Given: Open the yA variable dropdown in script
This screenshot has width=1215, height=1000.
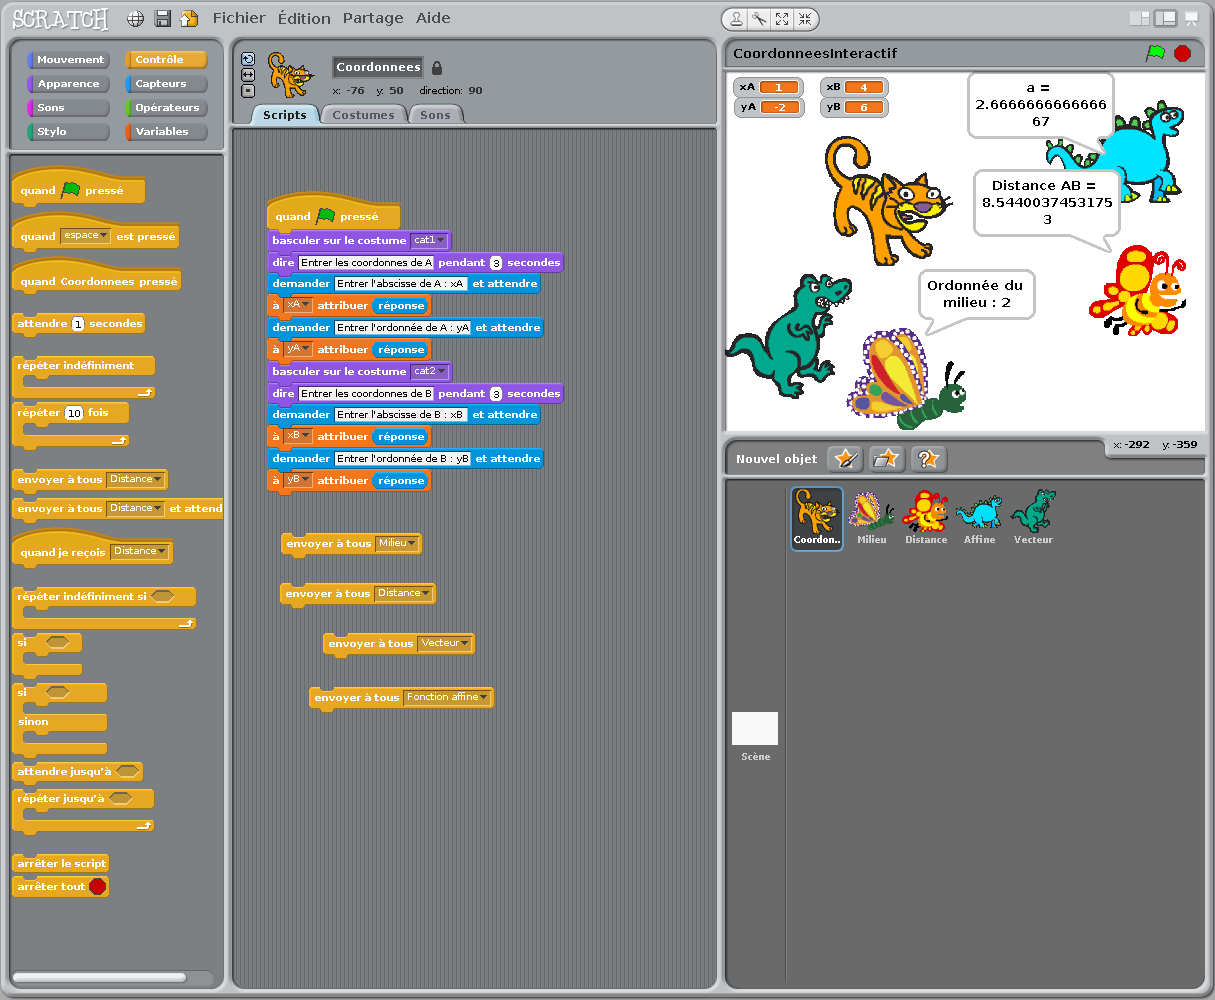Looking at the screenshot, I should coord(298,349).
